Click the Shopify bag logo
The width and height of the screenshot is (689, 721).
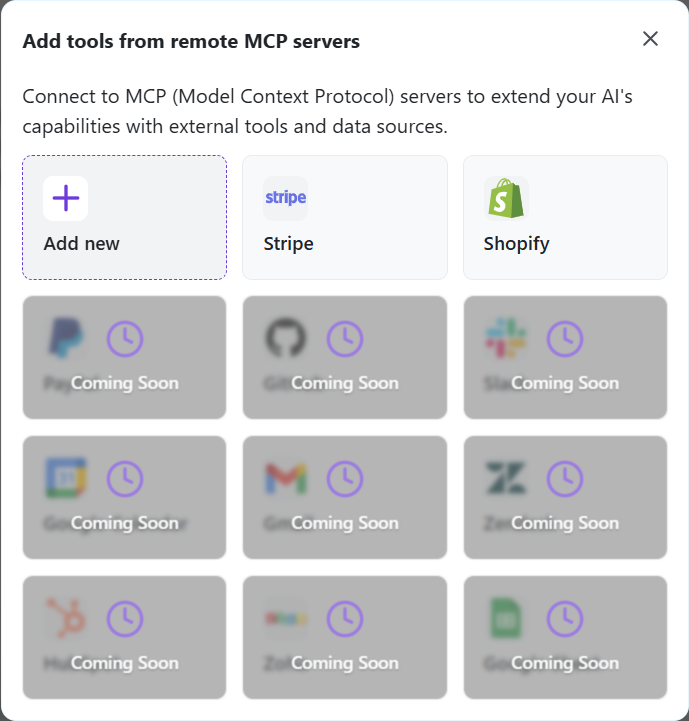(506, 198)
